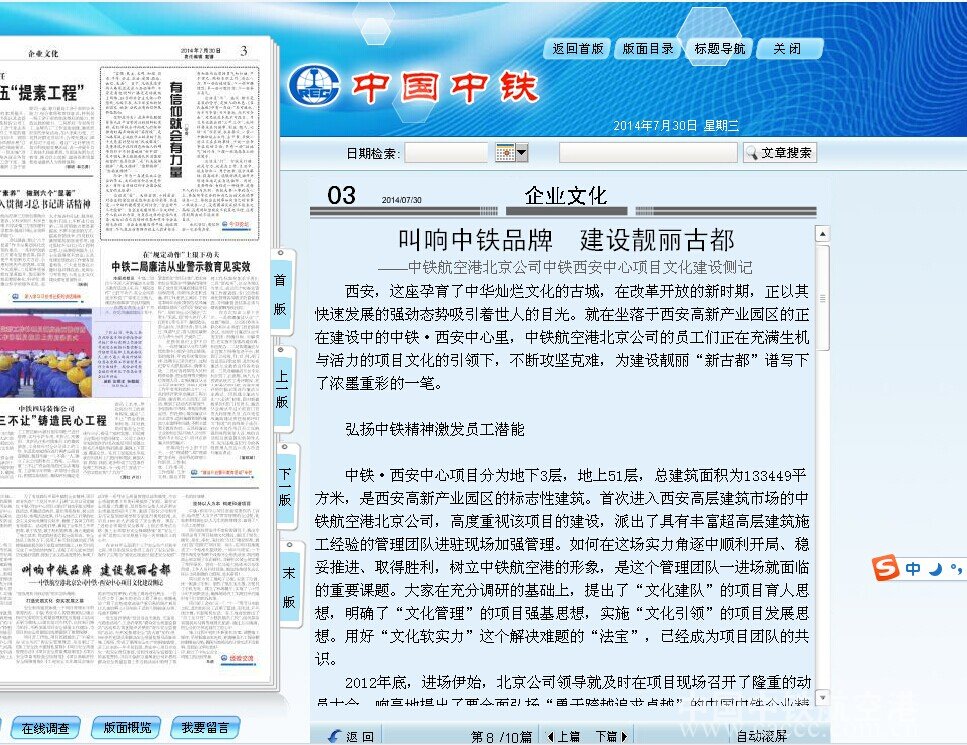967x745 pixels.
Task: Click the 返回 back arrow link
Action: coord(350,736)
